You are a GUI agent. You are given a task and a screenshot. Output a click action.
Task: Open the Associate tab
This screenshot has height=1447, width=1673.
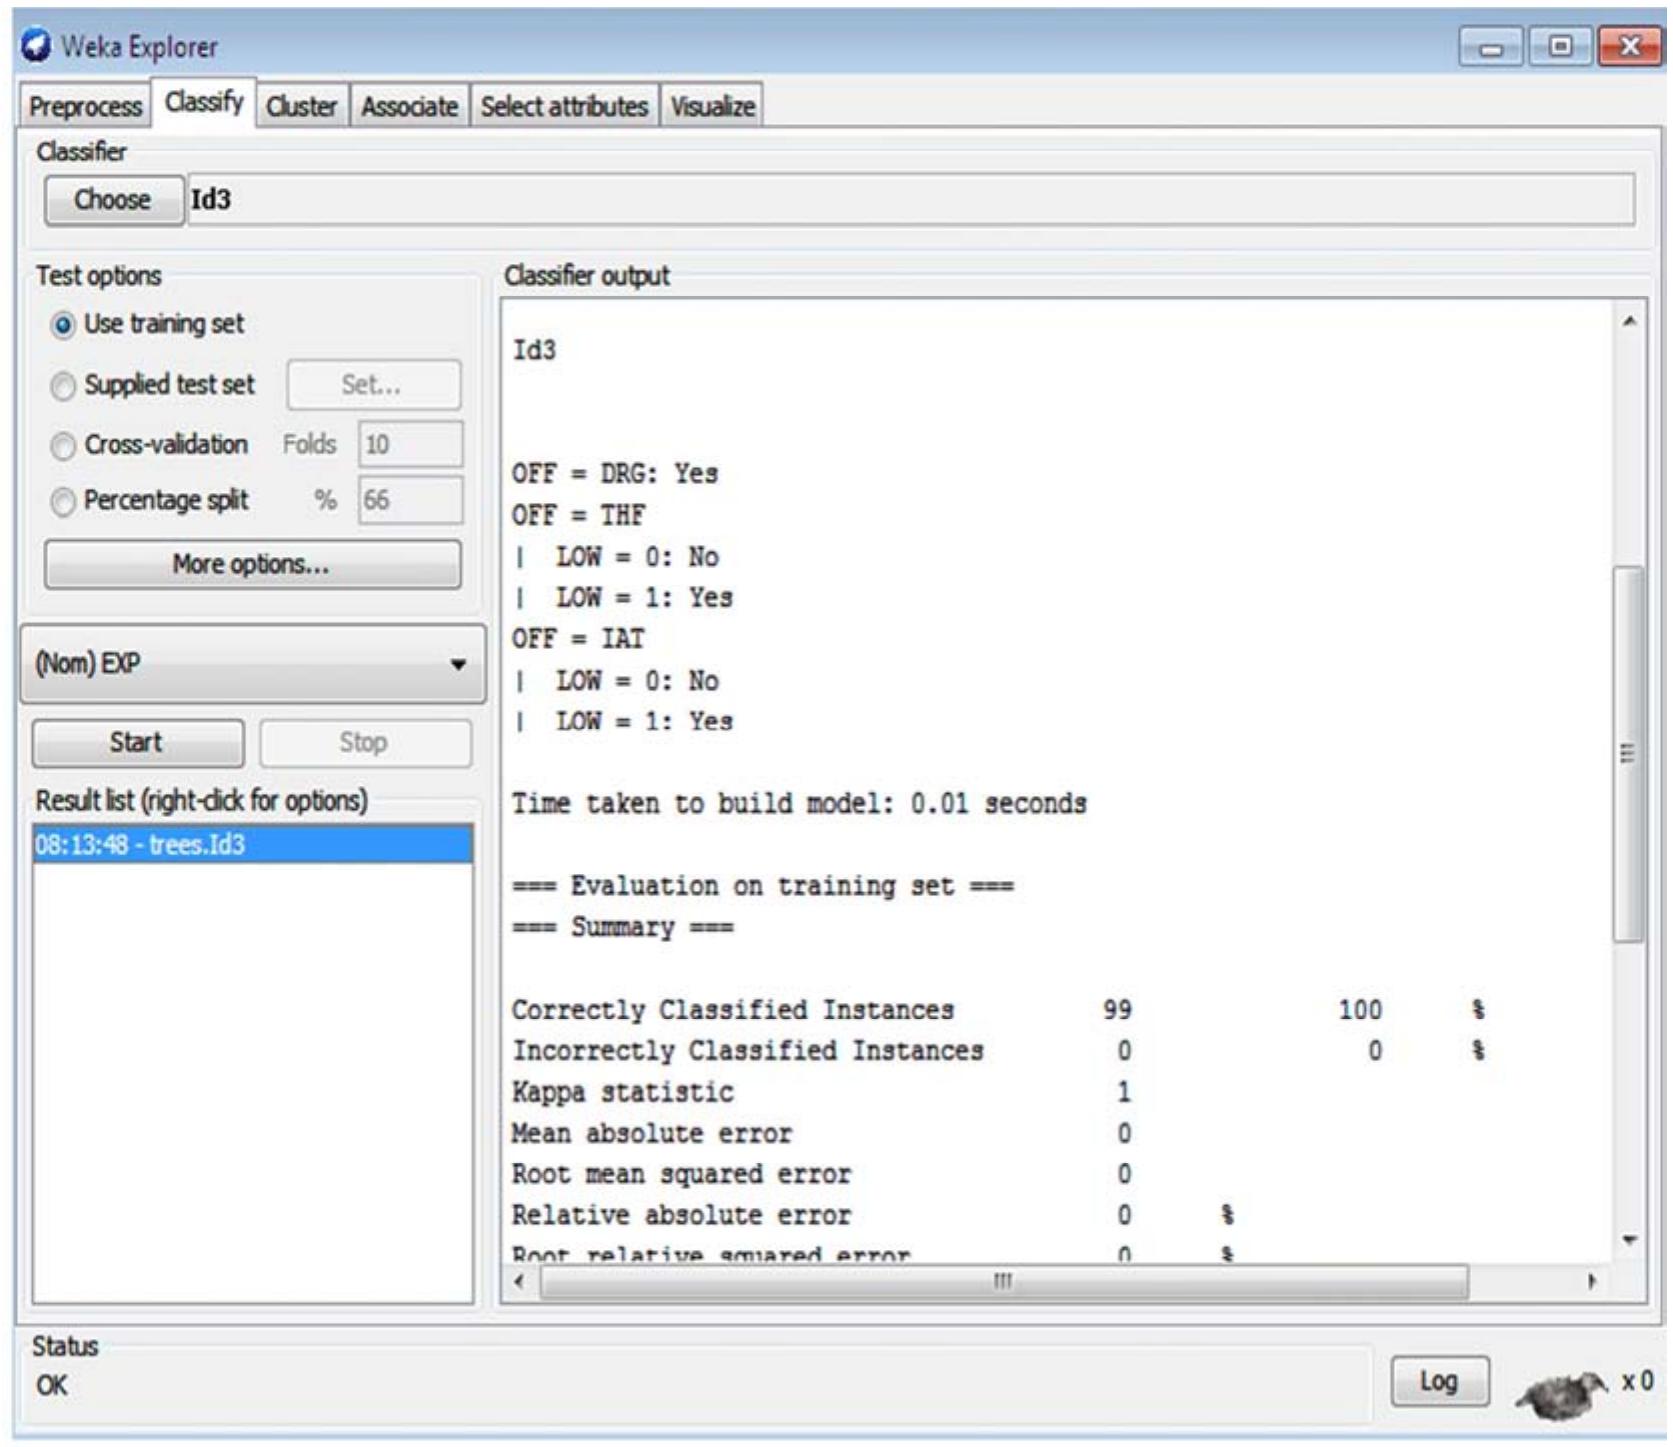409,106
